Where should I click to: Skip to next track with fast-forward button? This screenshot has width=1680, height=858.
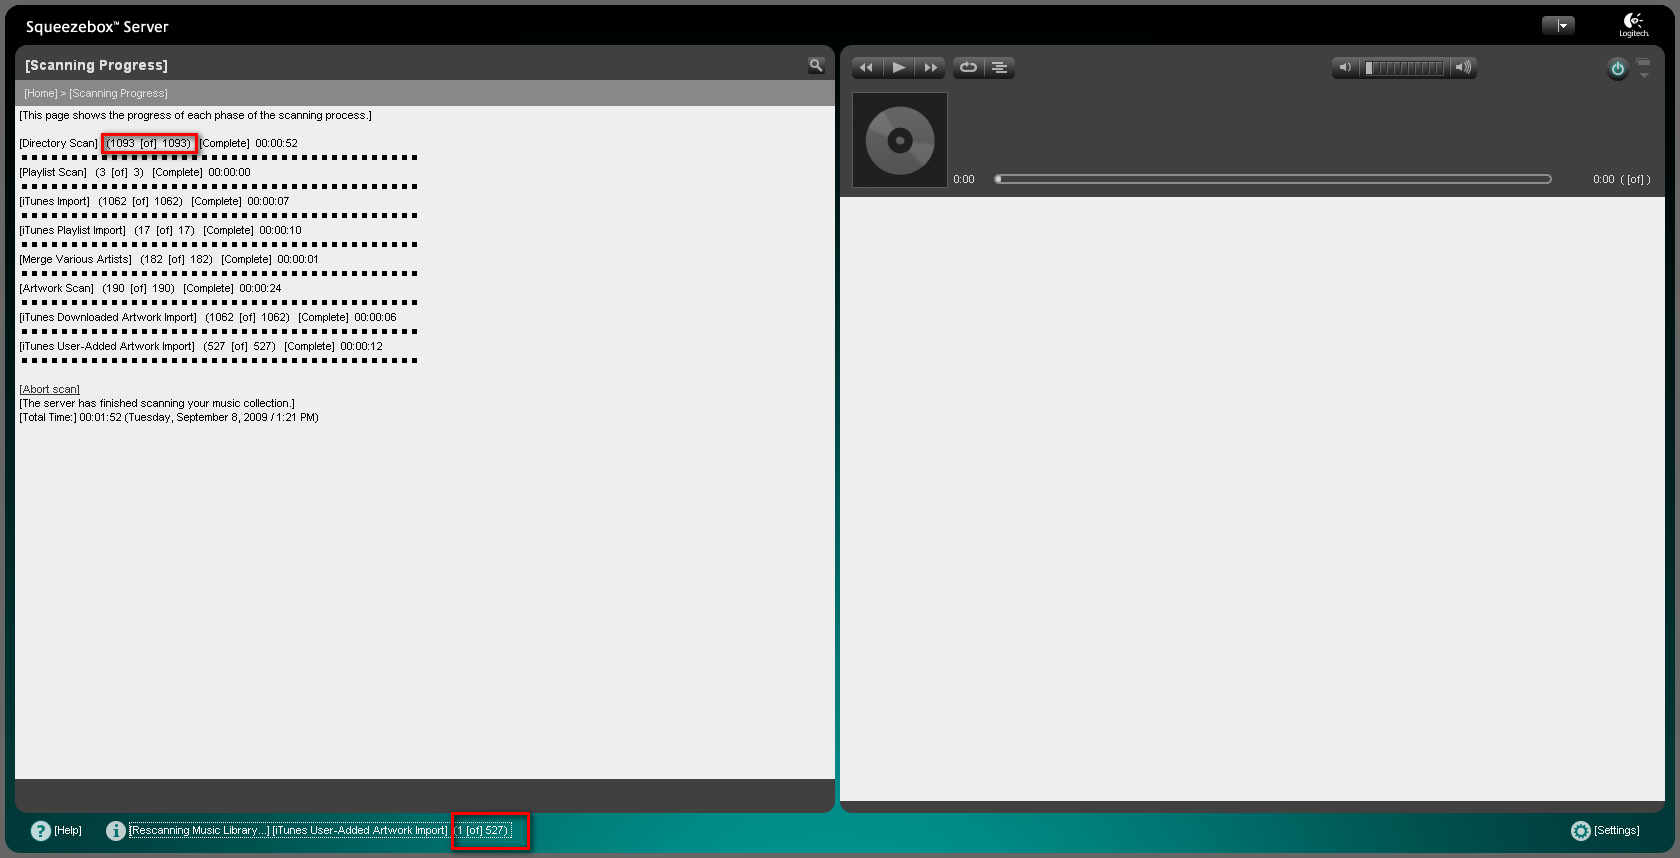coord(931,68)
